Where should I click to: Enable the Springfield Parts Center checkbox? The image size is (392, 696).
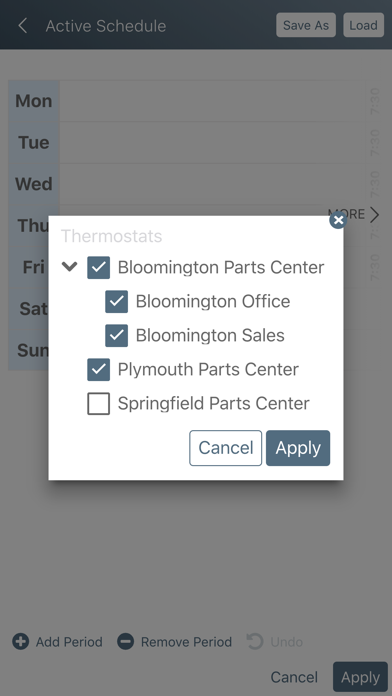tap(99, 403)
